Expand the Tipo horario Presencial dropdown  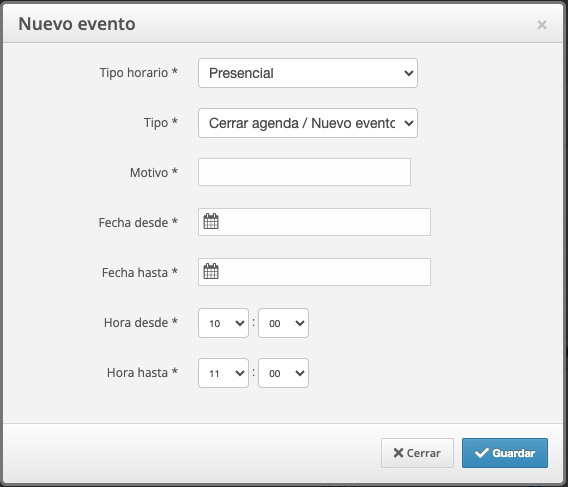(308, 73)
